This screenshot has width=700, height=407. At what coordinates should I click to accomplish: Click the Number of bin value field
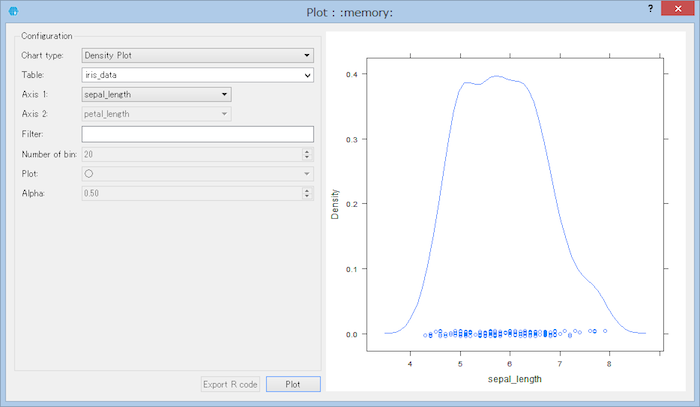(192, 154)
